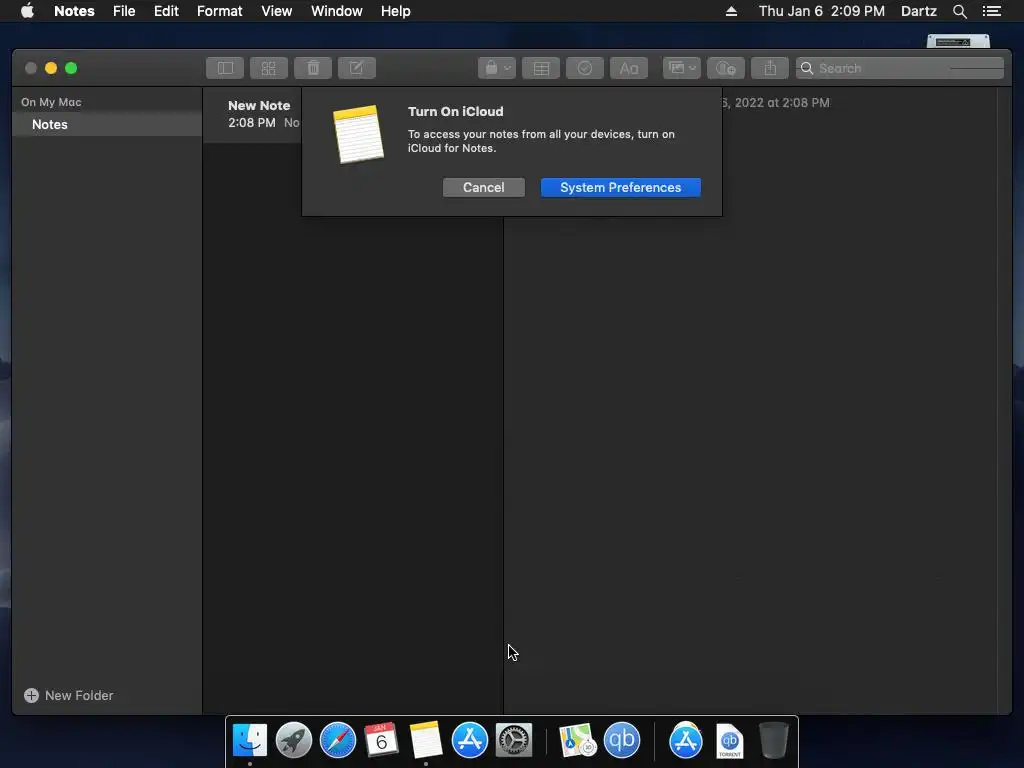Click the eject icon in menu bar
1024x768 pixels.
tap(731, 11)
